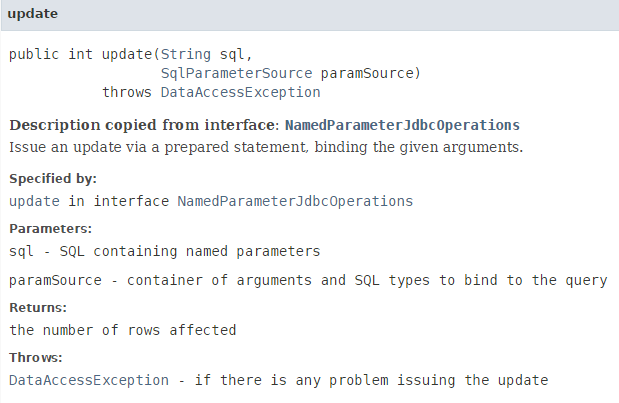Click DataAccessException in the signature throws clause
Screen dimensions: 619x403
[240, 92]
